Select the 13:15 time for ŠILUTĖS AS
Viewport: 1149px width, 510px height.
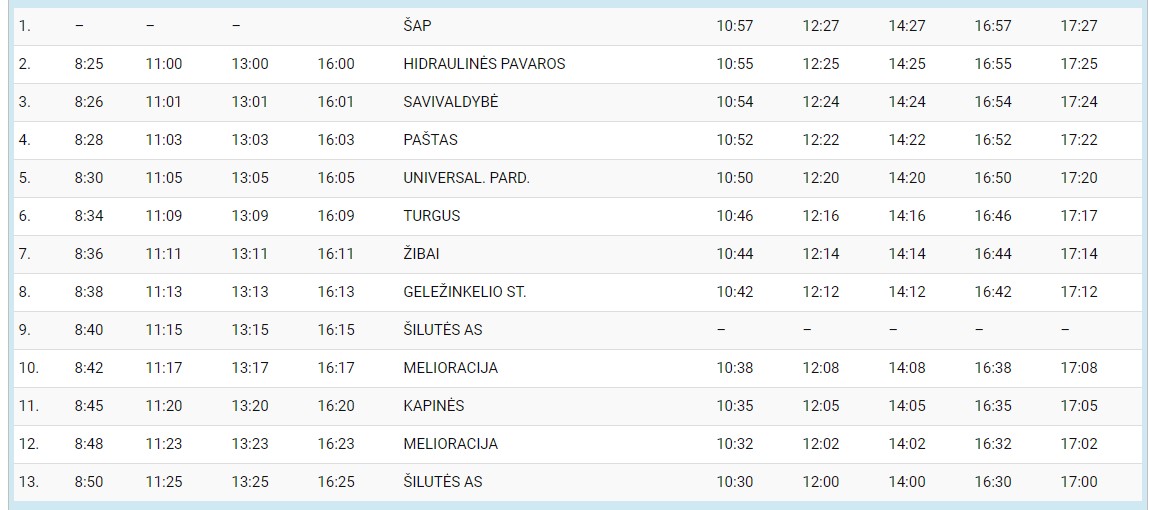[x=250, y=330]
